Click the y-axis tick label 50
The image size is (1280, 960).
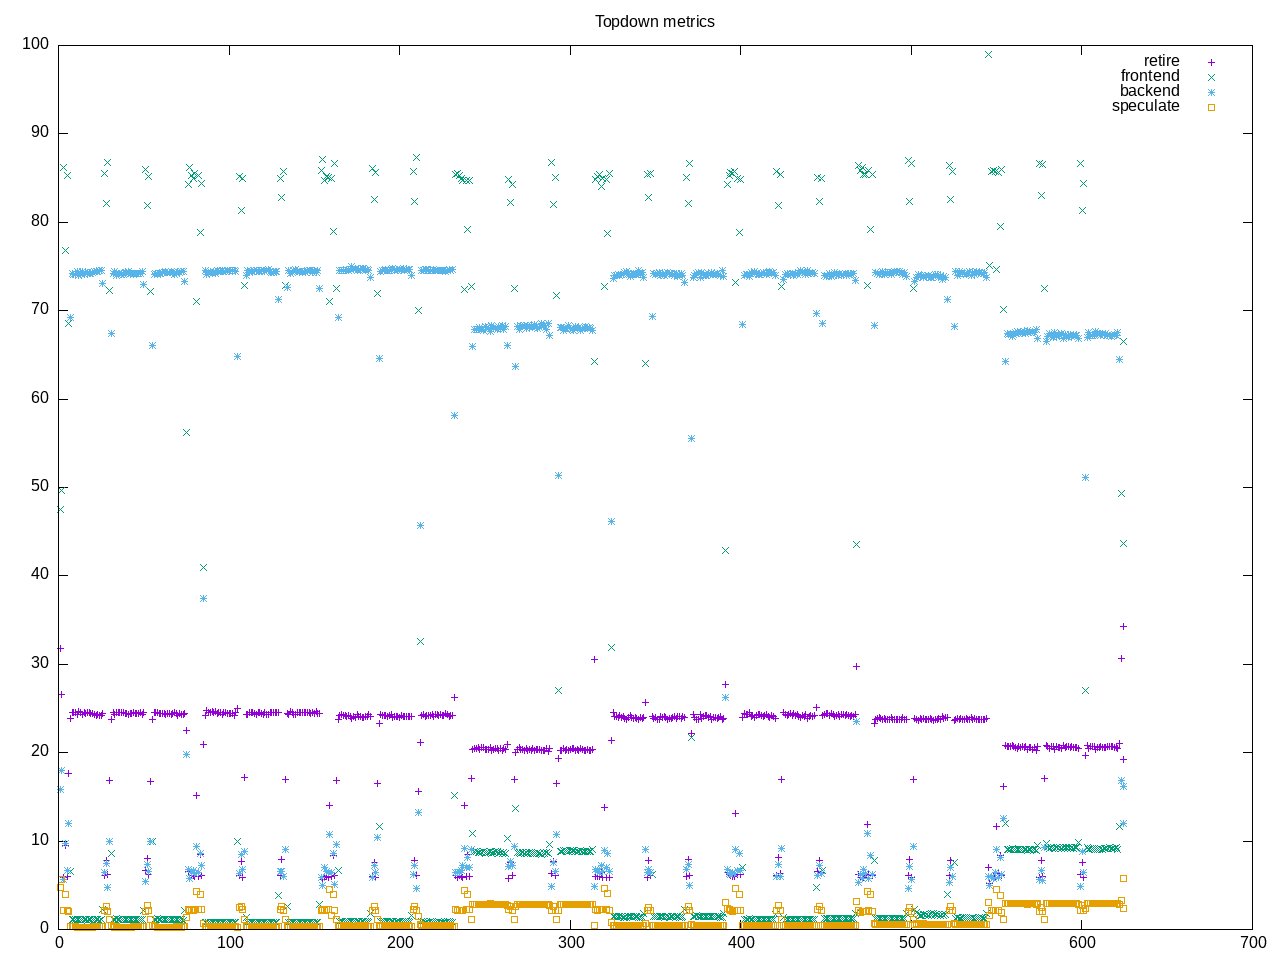[39, 486]
